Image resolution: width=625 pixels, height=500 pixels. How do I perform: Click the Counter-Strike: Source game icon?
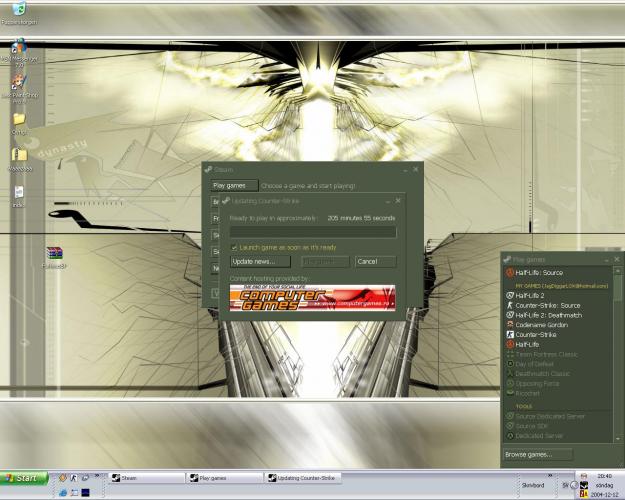[x=510, y=305]
